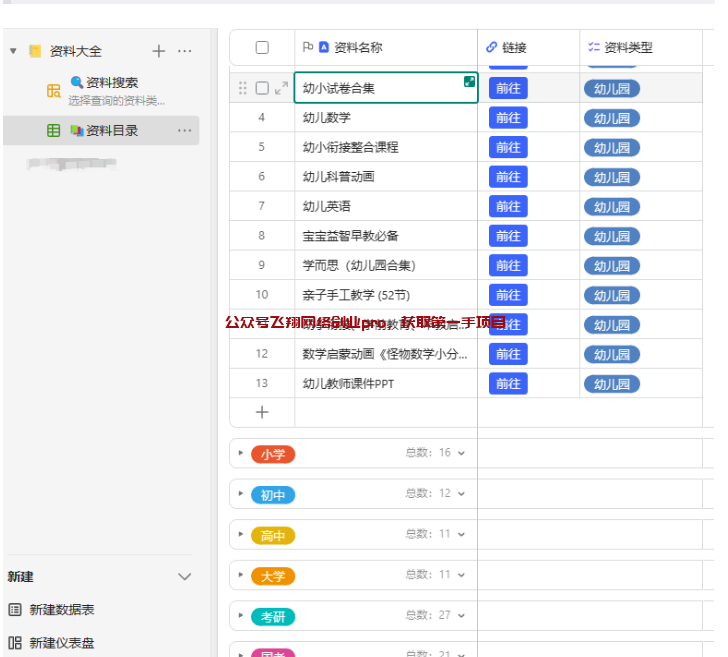728x657 pixels.
Task: Collapse the 新建 section chevron
Action: point(184,577)
